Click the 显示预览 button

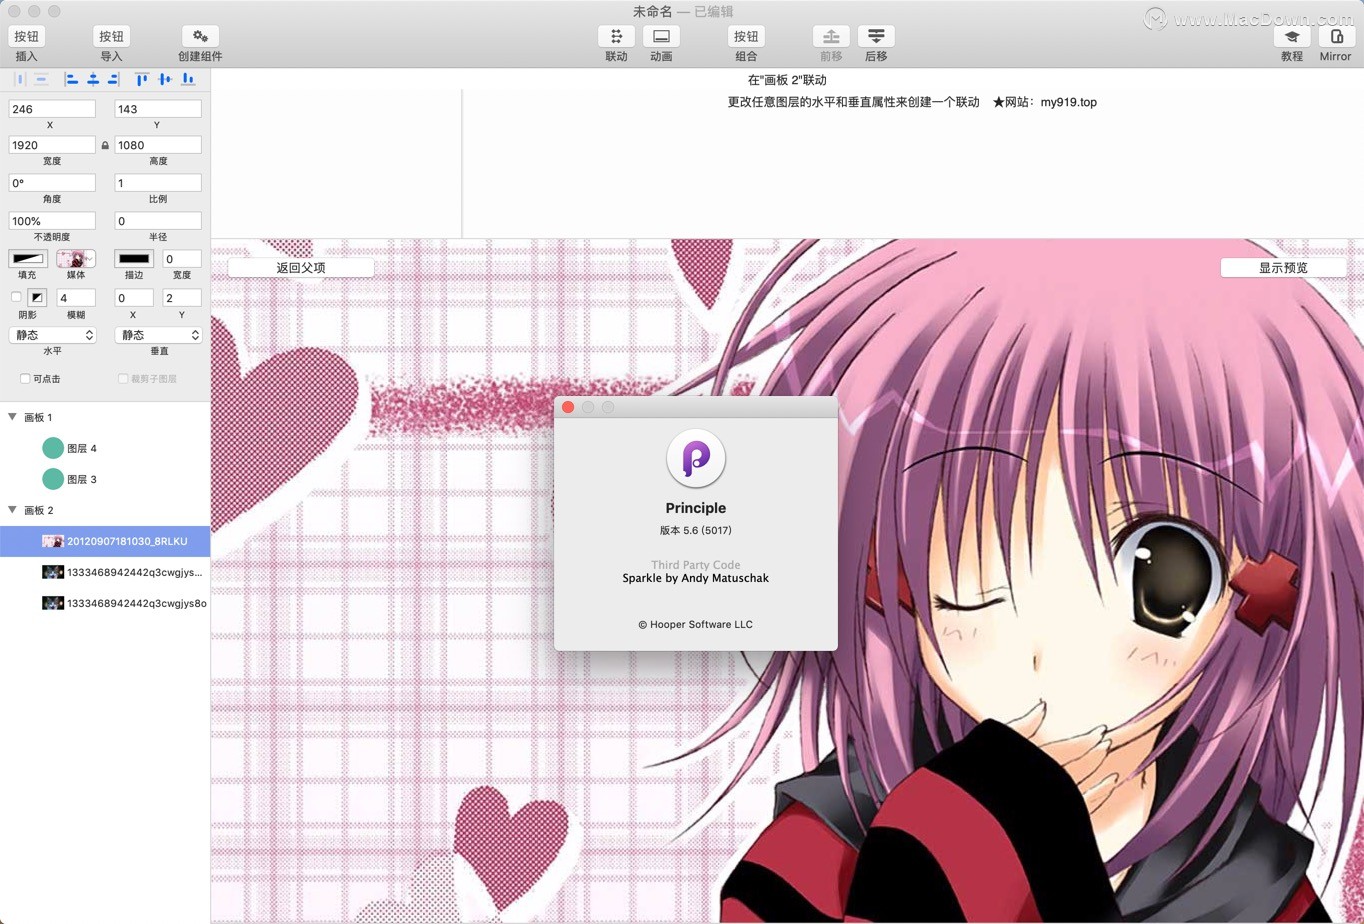1283,267
